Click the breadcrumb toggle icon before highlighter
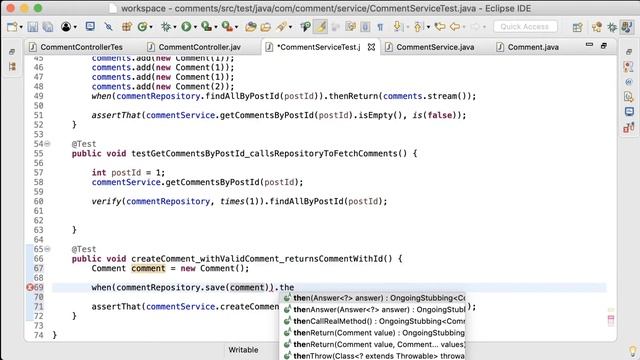This screenshot has height=360, width=640. coord(305,27)
